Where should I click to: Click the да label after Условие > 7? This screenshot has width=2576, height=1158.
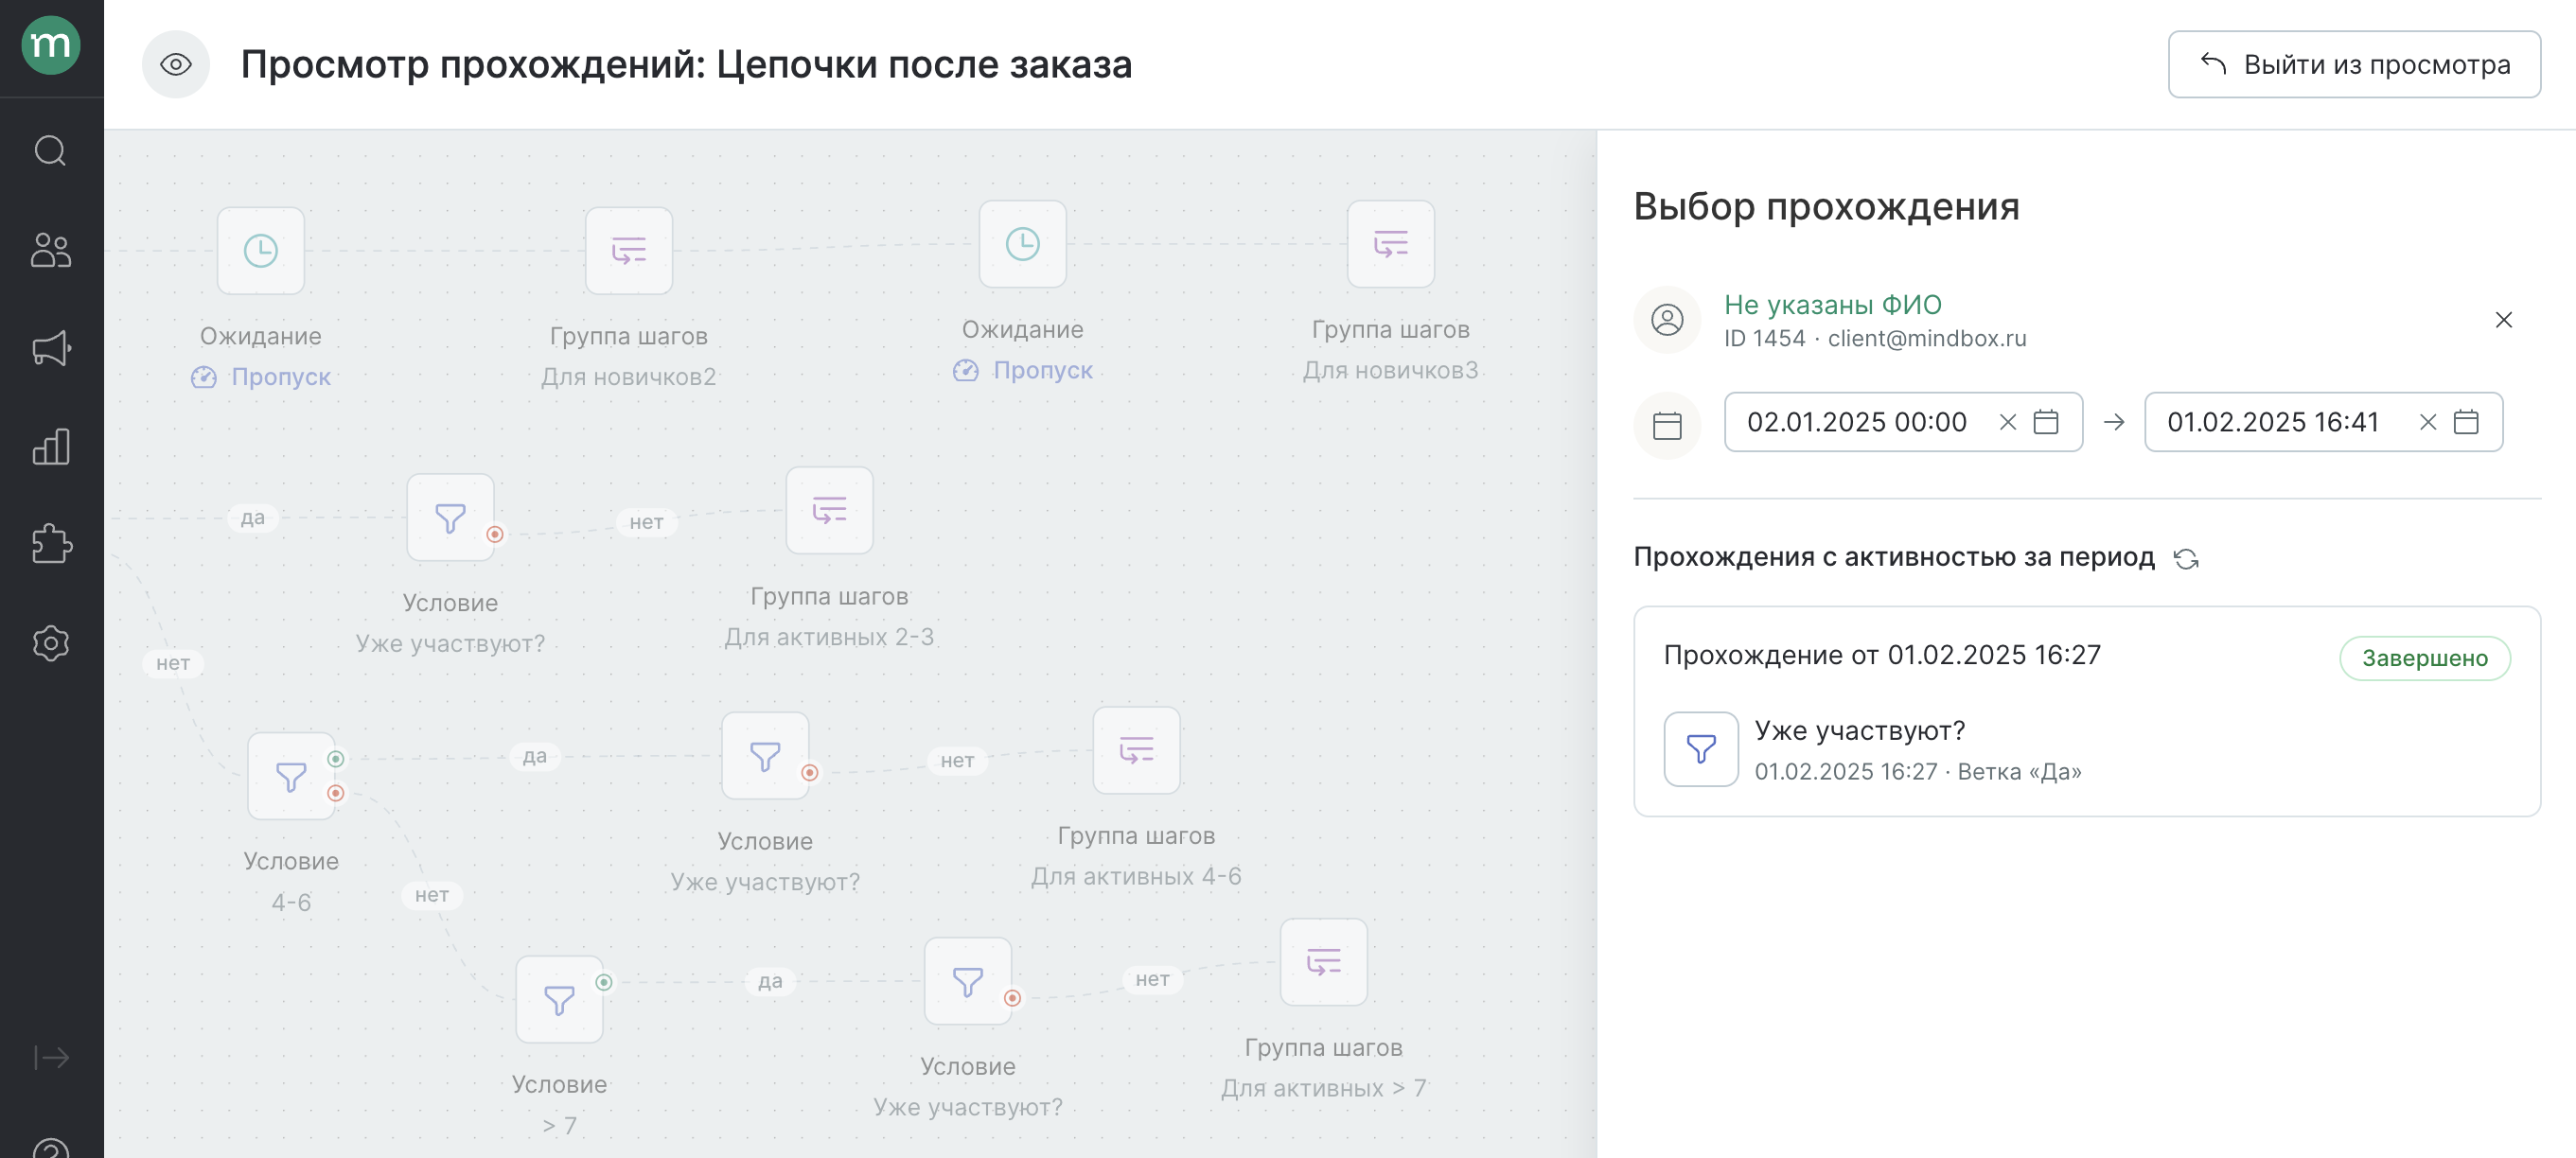[x=770, y=982]
